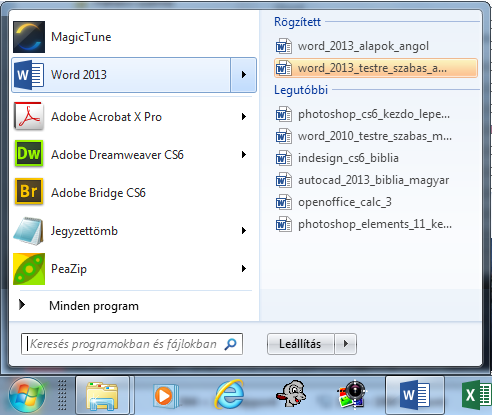Expand the Adobe Acrobat X Pro submenu arrow
The height and width of the screenshot is (415, 492).
tap(244, 117)
